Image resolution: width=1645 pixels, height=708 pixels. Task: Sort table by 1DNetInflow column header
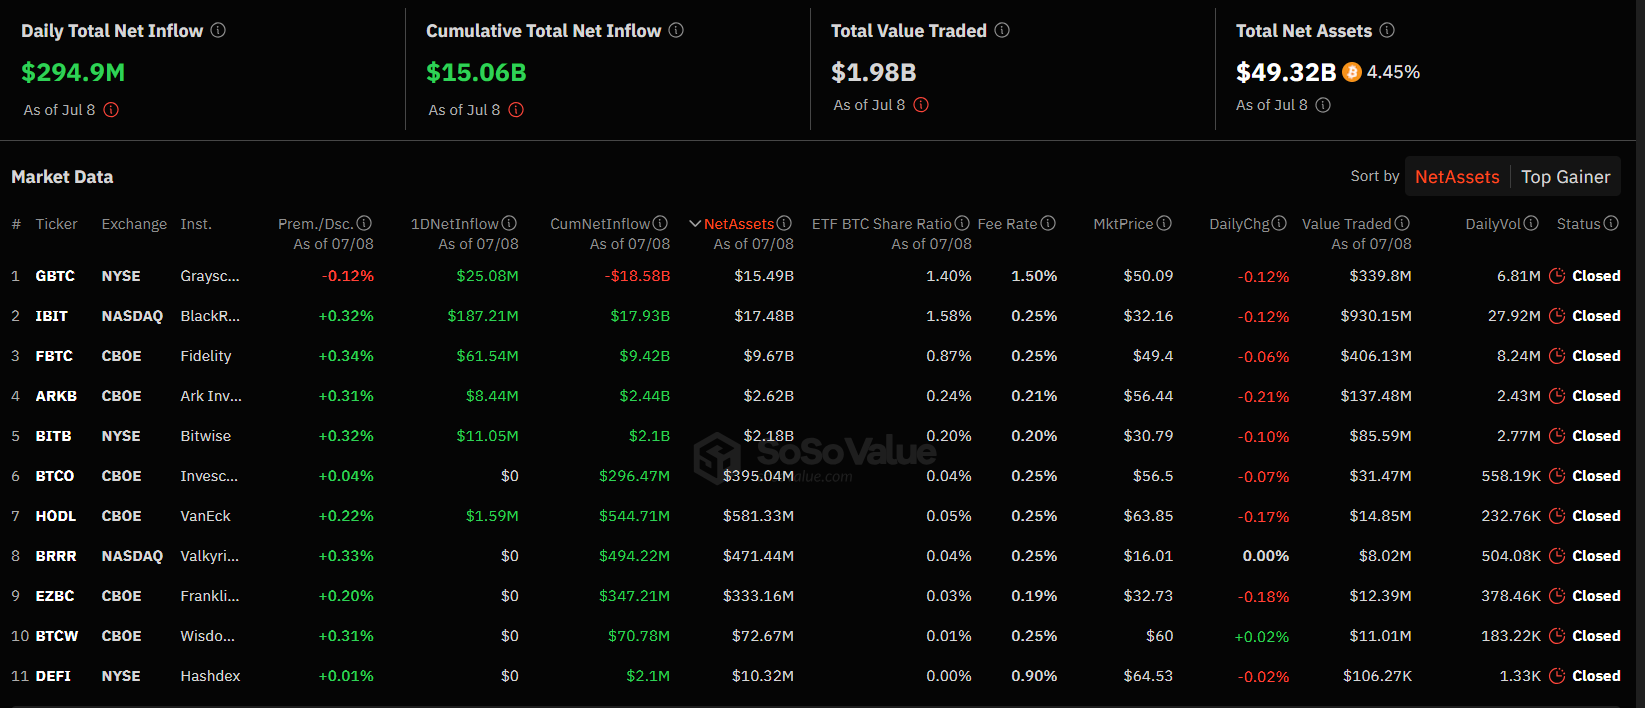coord(455,224)
